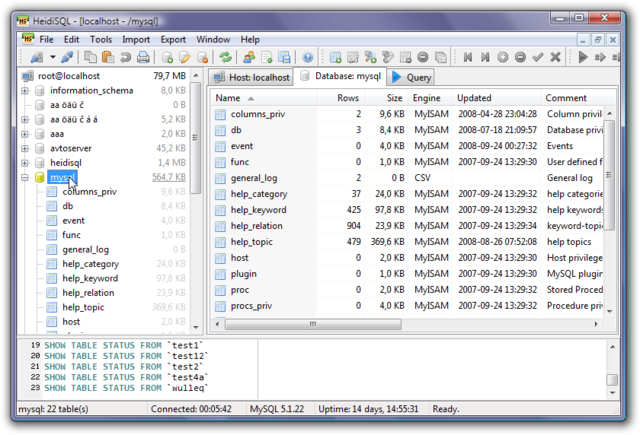This screenshot has width=640, height=435.
Task: Select the help_relation row in table list
Action: [x=407, y=226]
